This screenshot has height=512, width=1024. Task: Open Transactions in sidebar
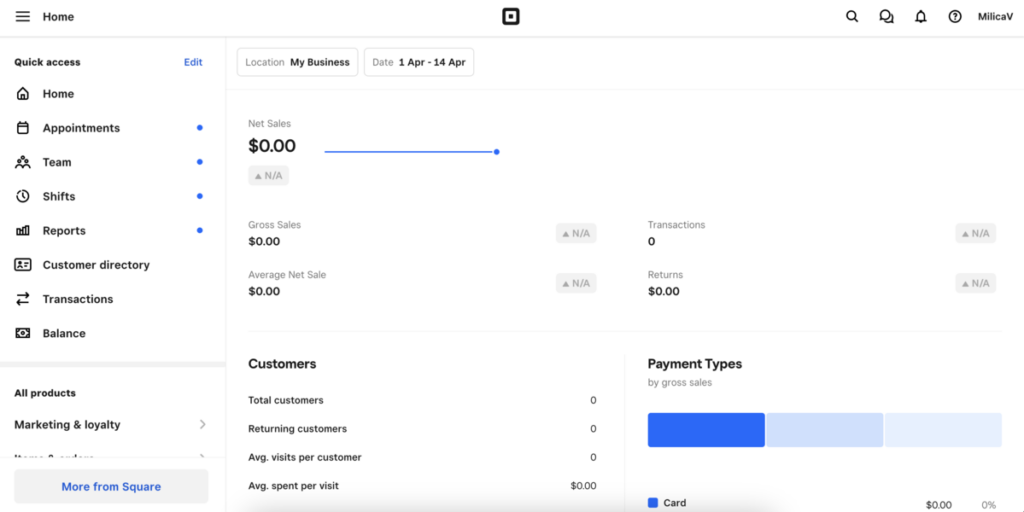click(78, 299)
